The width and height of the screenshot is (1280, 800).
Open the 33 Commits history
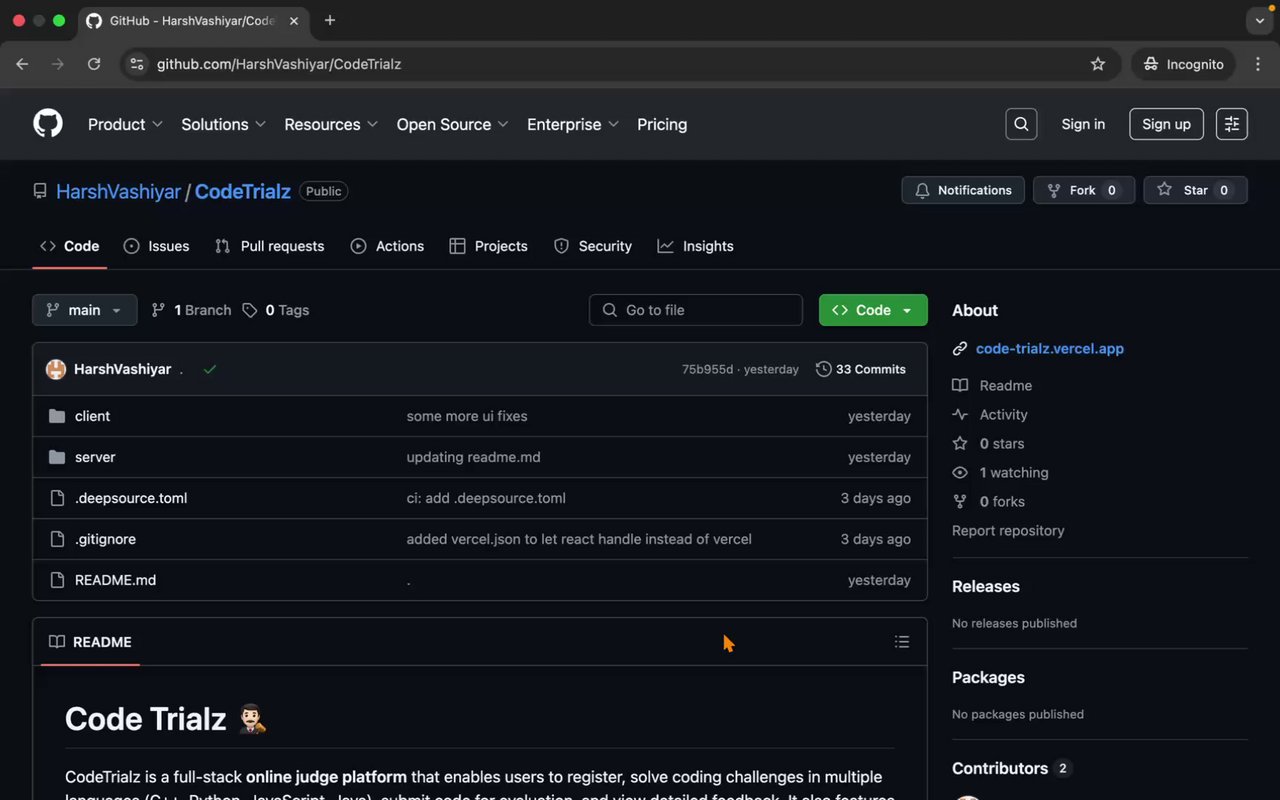click(x=861, y=369)
